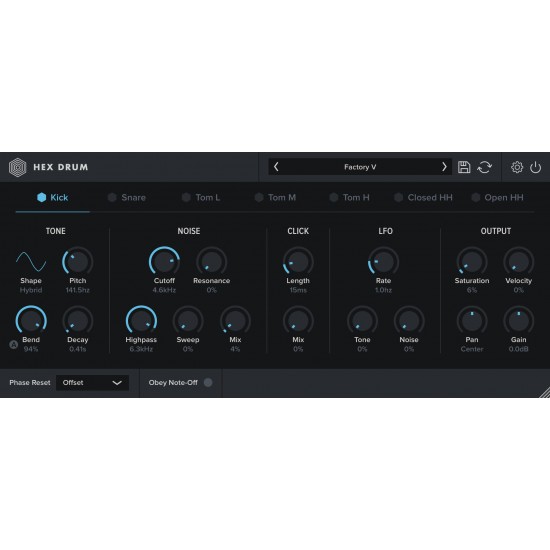Click the Tone Bend knob
550x550 pixels.
[x=31, y=321]
